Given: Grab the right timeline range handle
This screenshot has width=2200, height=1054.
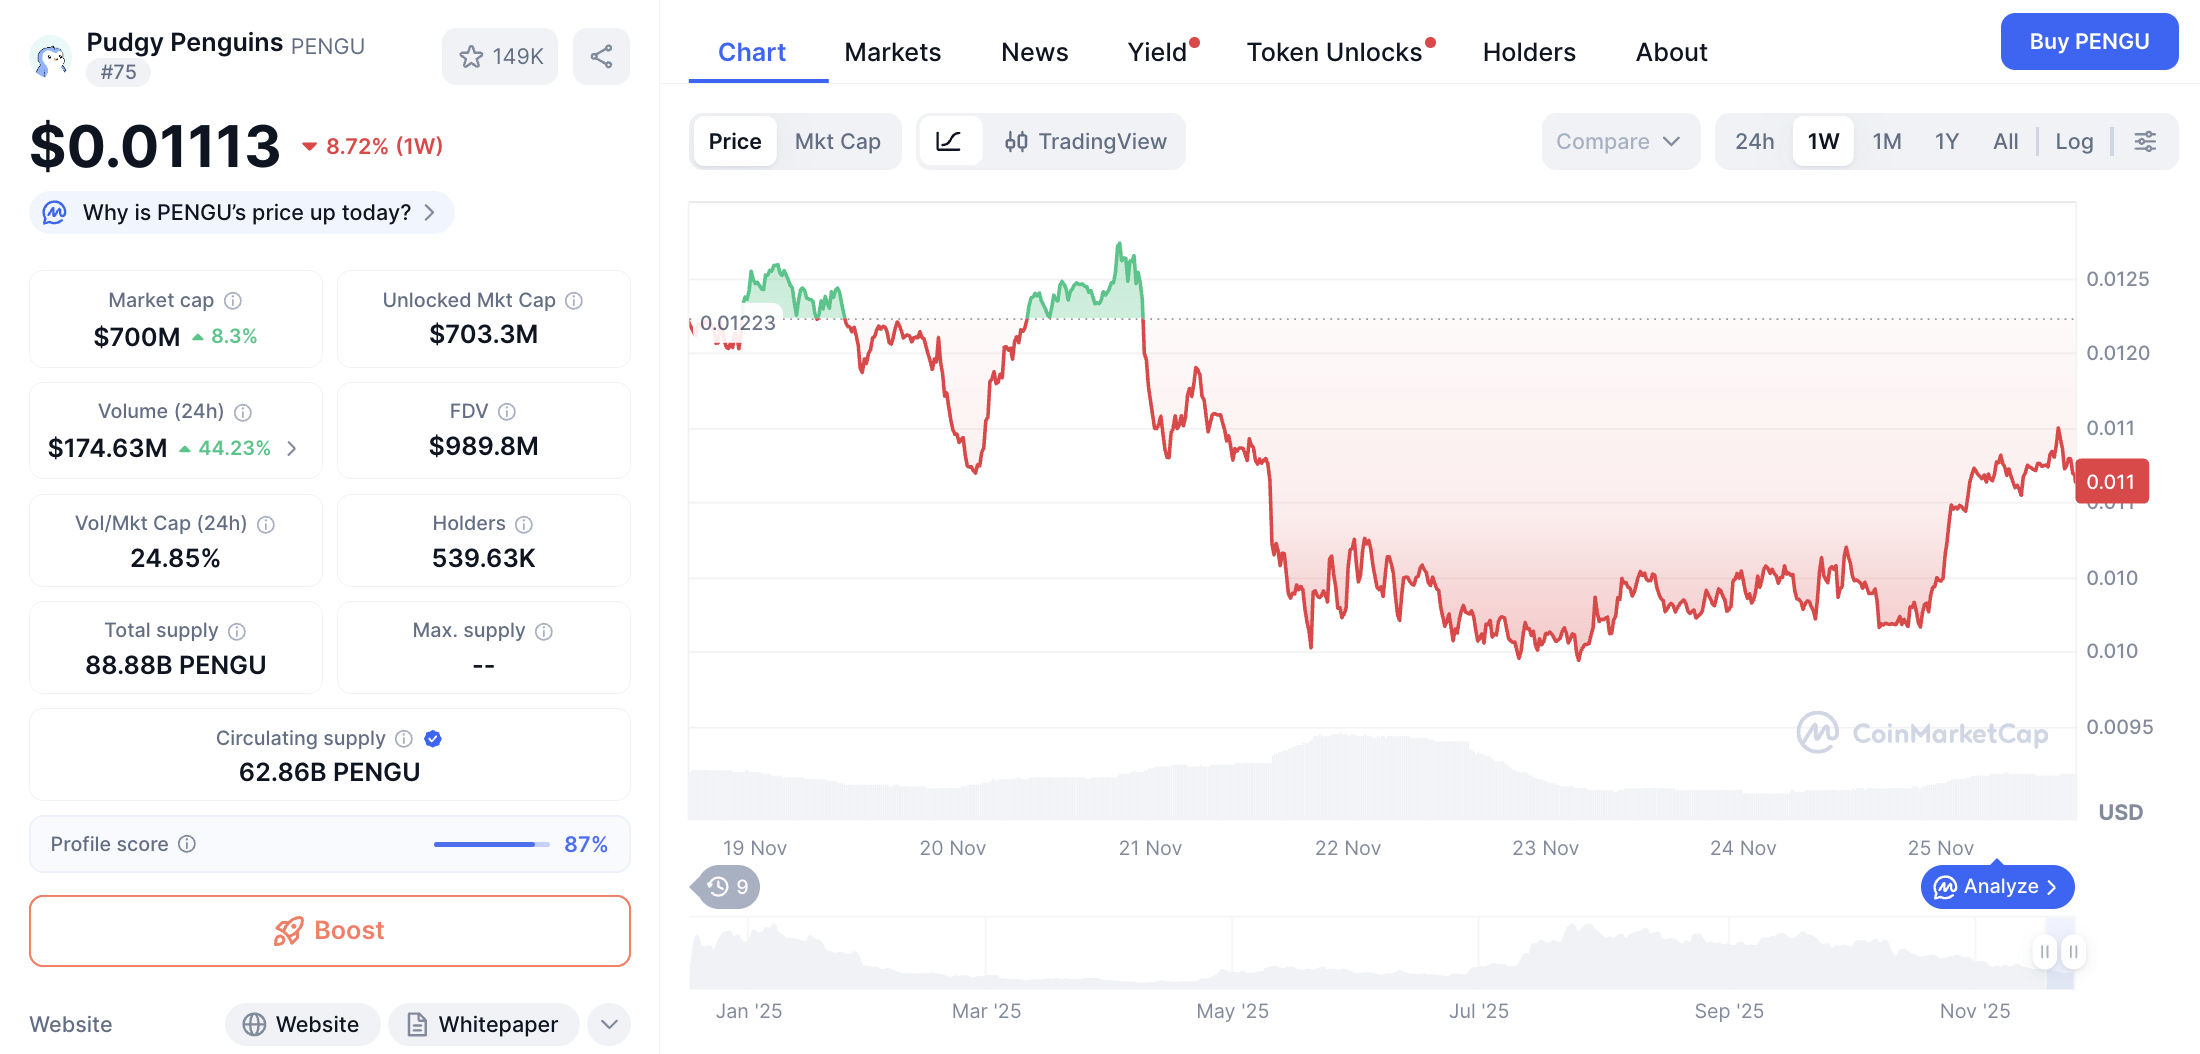Looking at the screenshot, I should (2073, 951).
